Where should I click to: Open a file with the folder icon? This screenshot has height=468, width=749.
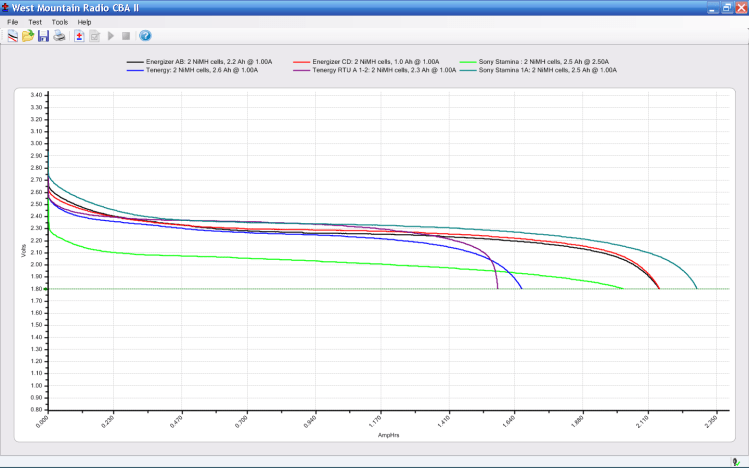(x=28, y=36)
